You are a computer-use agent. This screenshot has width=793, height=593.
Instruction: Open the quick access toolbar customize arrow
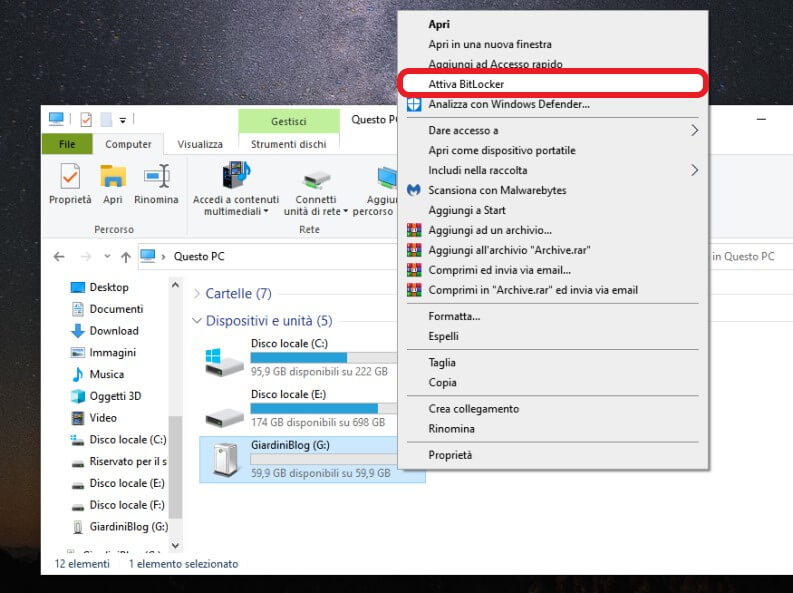point(122,120)
